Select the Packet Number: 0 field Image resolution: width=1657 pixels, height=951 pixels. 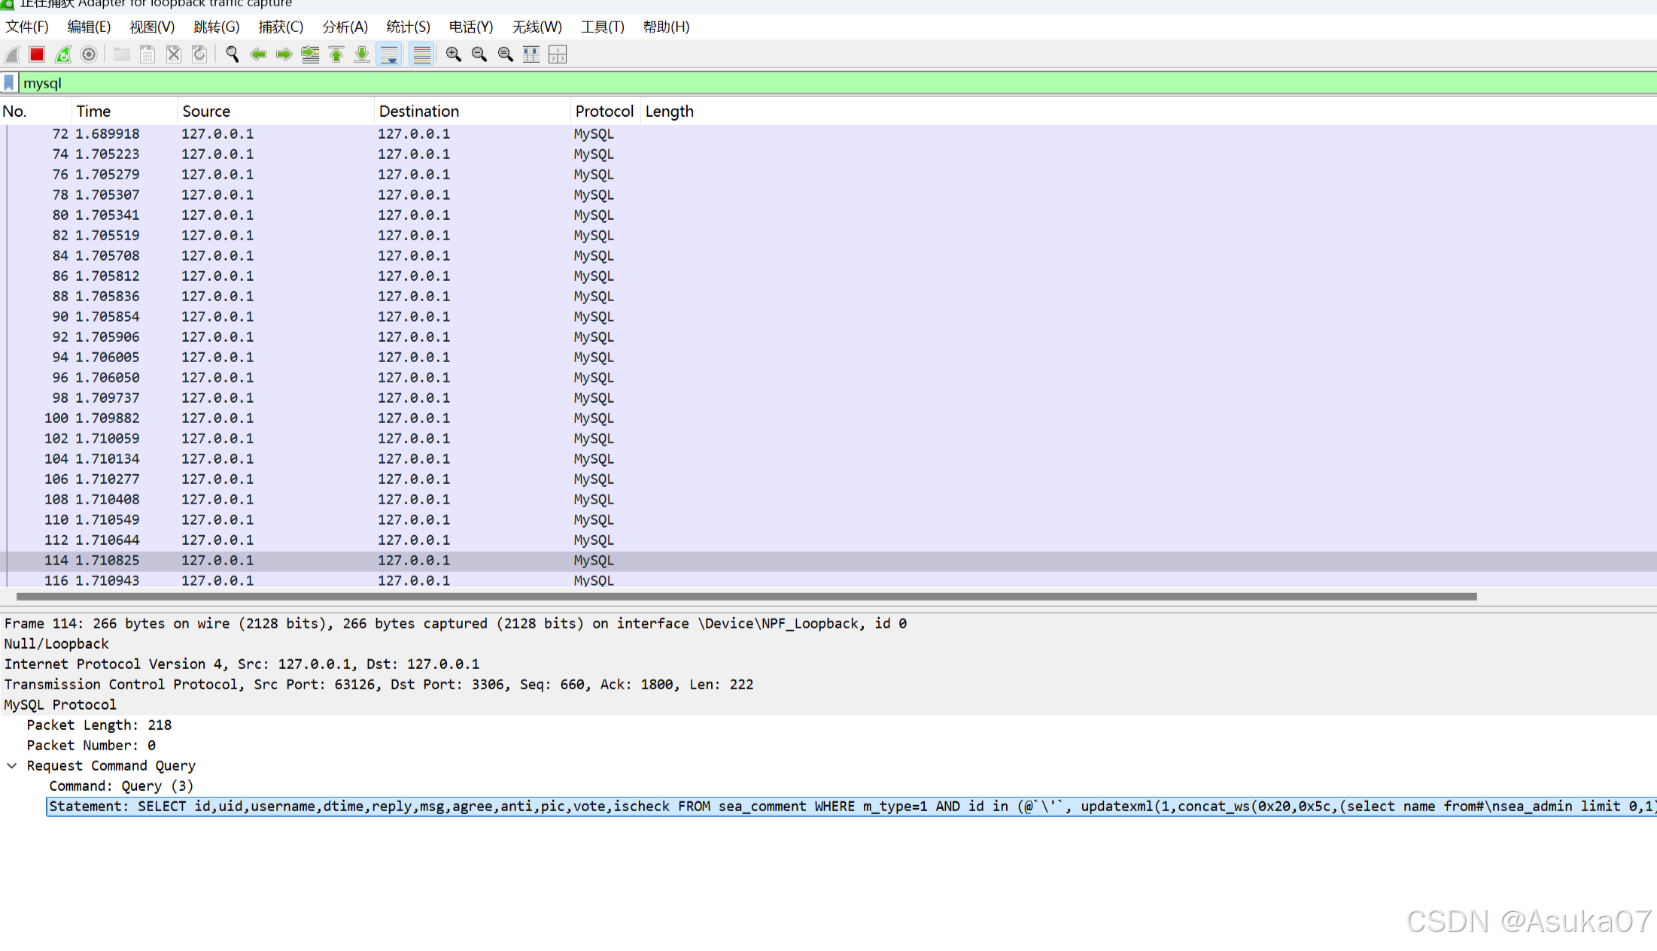pos(91,746)
